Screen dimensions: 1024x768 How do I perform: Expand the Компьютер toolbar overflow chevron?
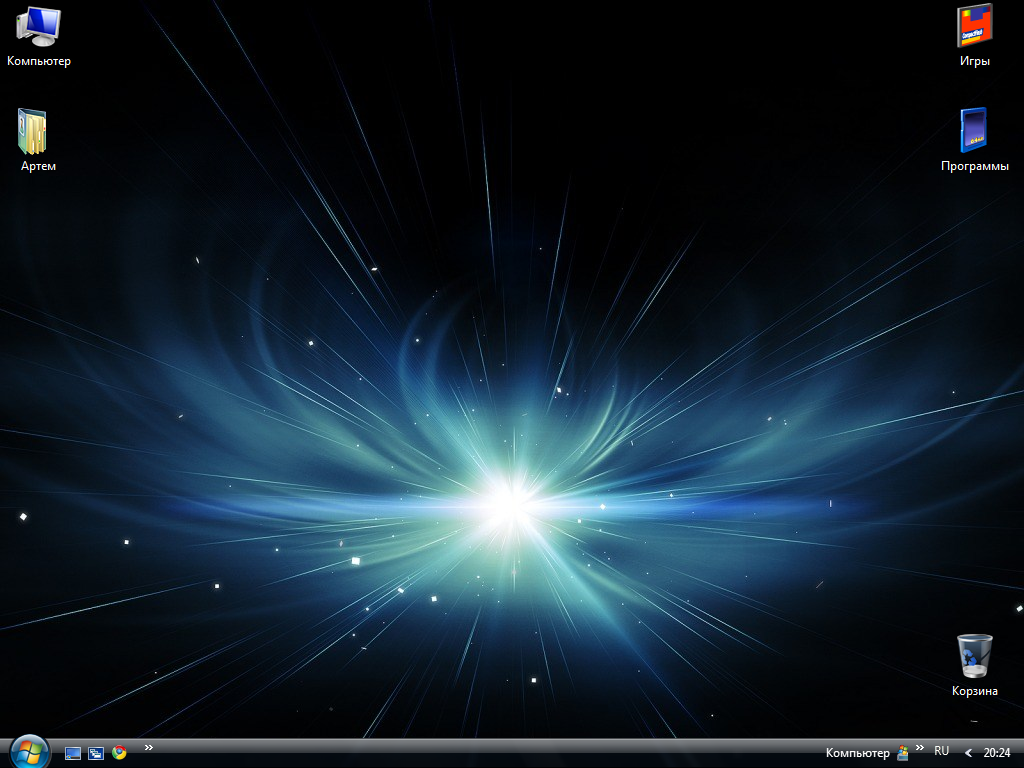[920, 748]
